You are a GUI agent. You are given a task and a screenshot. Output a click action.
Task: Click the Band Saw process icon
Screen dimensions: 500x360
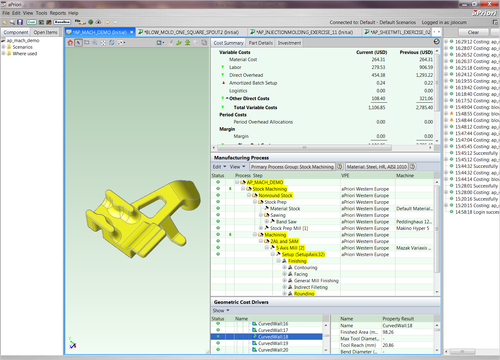(x=272, y=221)
